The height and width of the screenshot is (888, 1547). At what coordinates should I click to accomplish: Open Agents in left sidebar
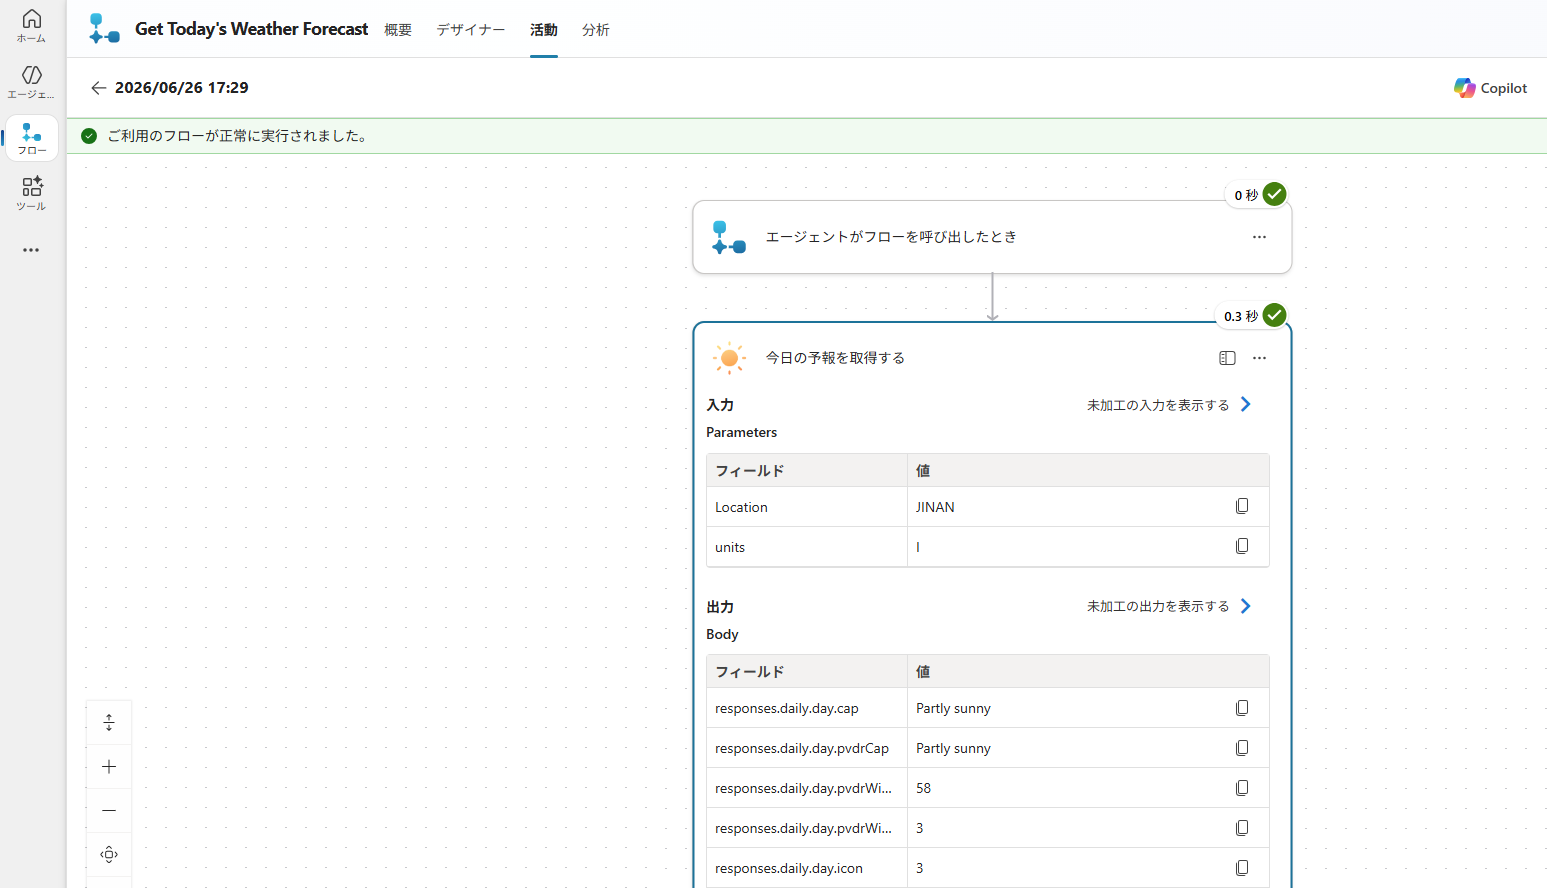(x=31, y=82)
